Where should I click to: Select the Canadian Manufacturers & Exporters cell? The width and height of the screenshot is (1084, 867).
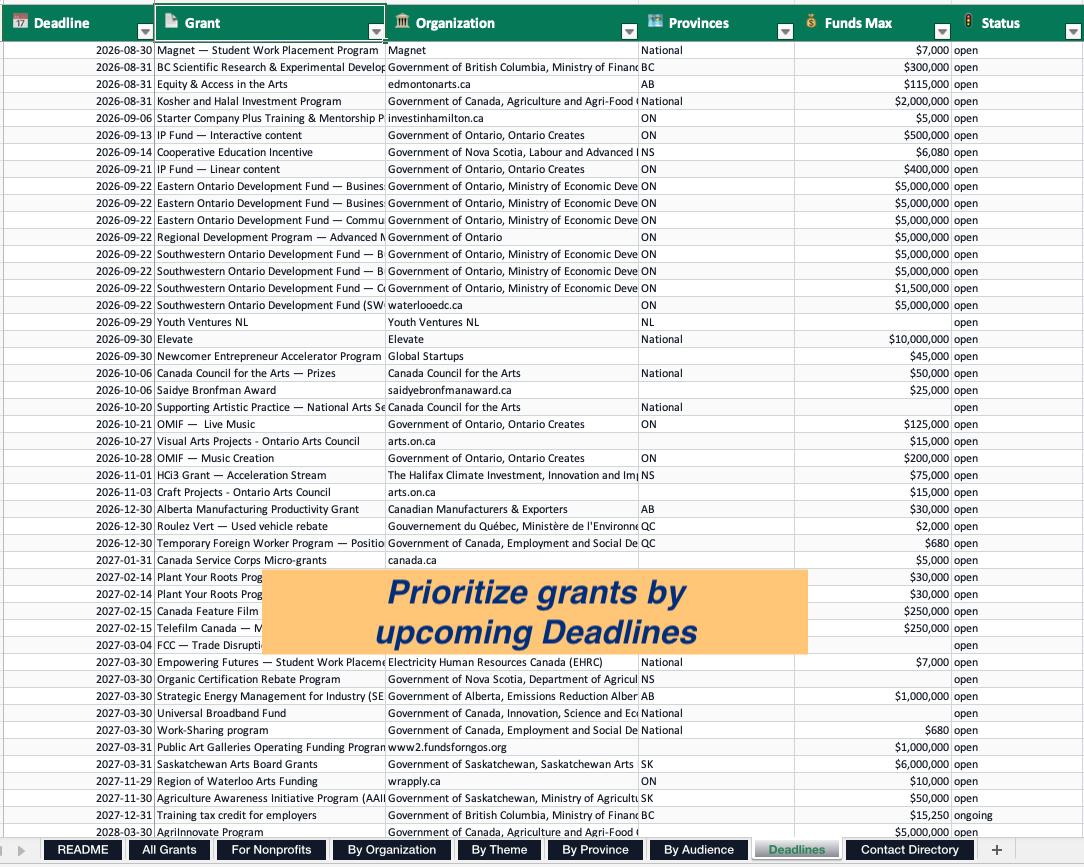coord(512,510)
